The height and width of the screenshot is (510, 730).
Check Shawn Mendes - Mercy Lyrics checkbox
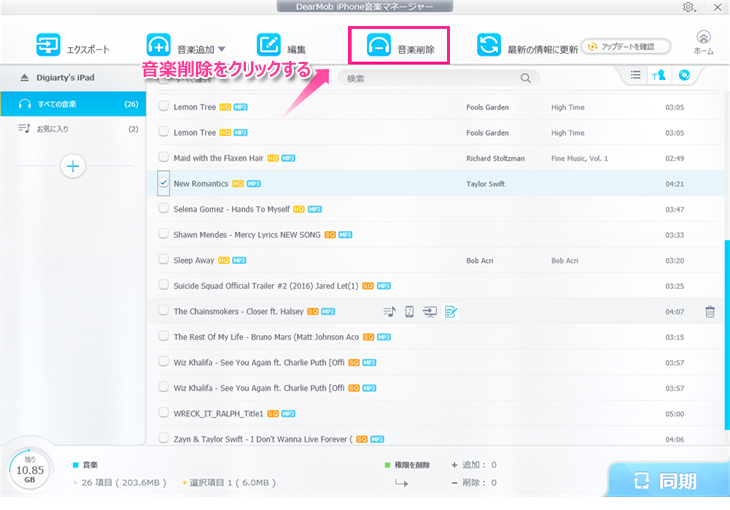pyautogui.click(x=163, y=233)
